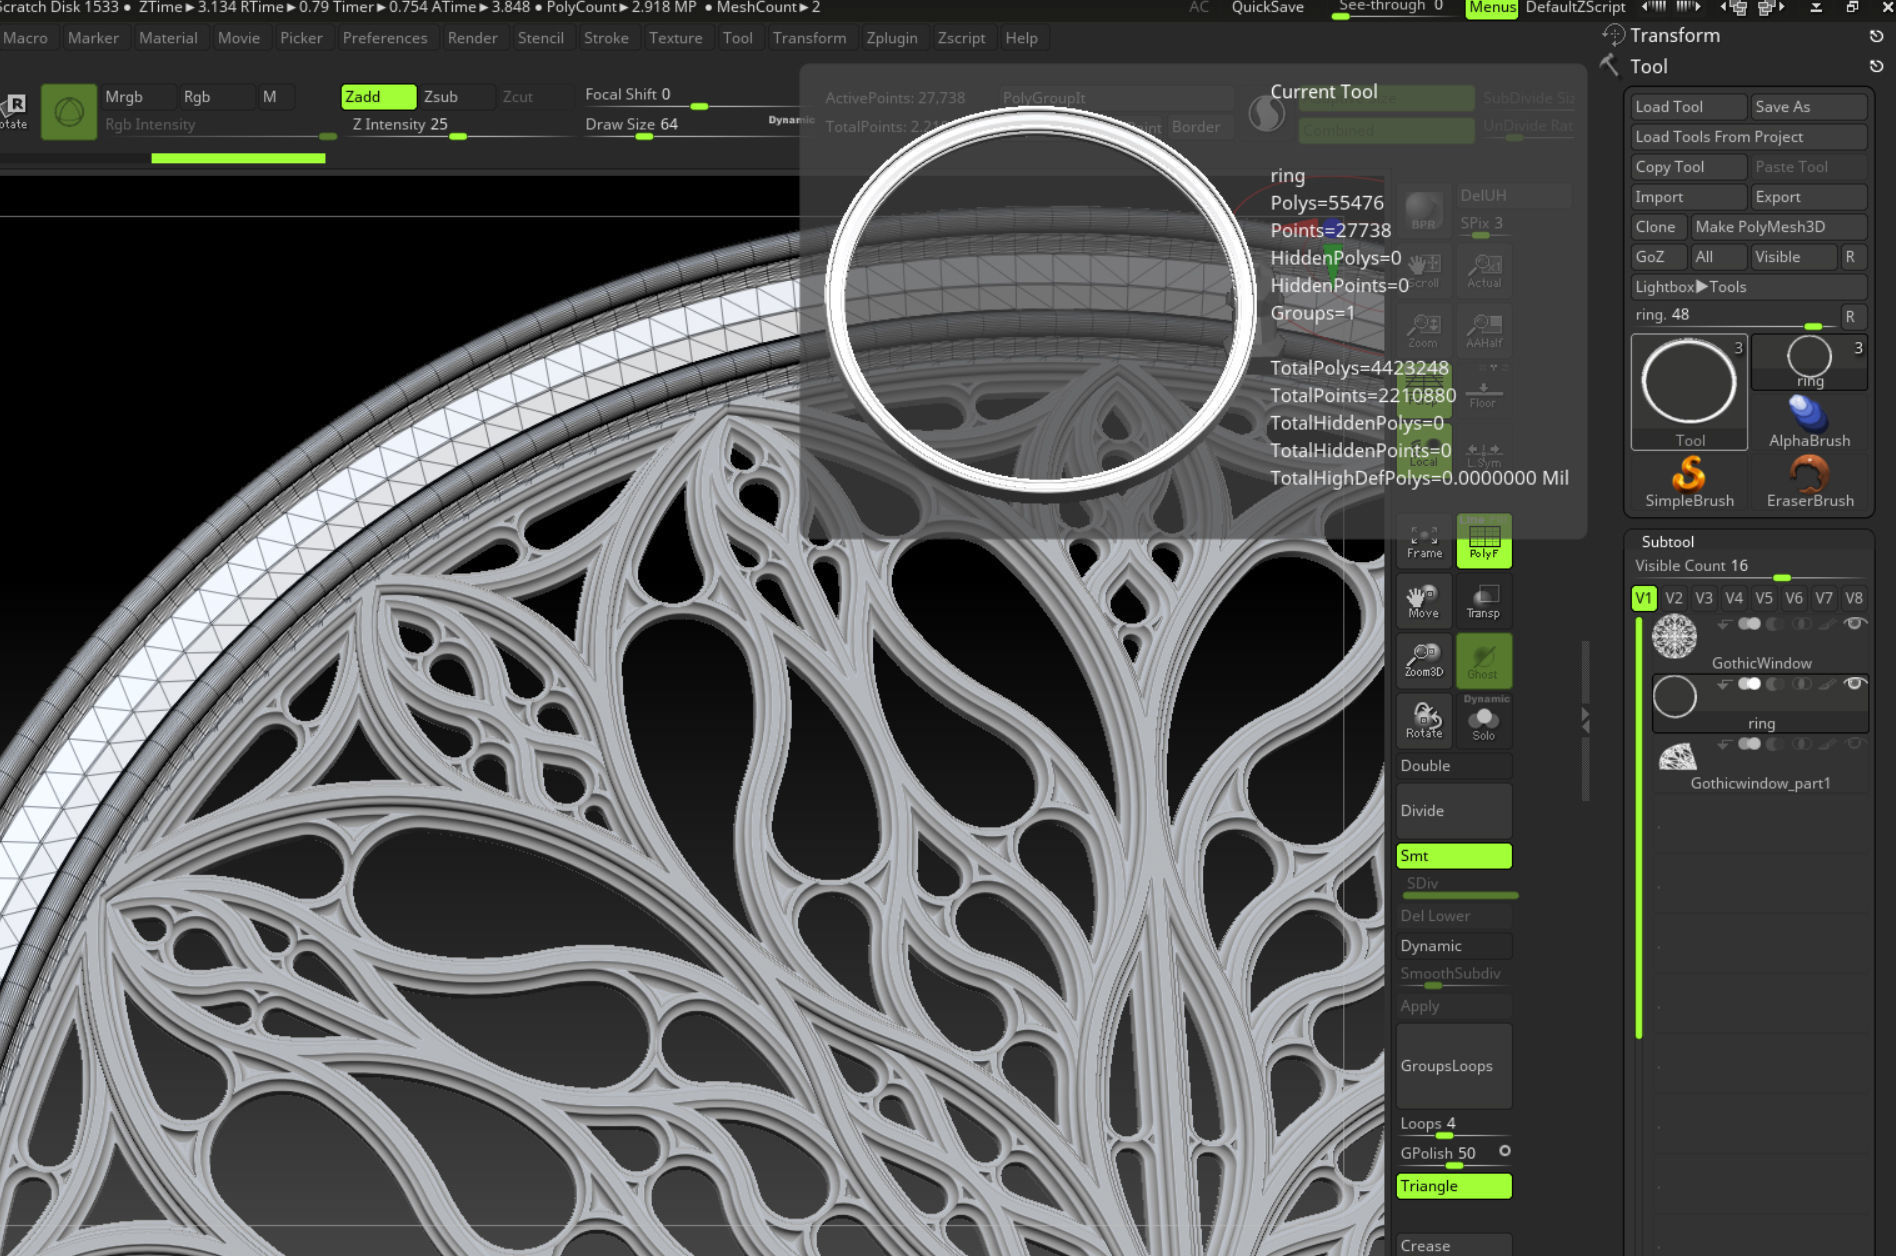This screenshot has width=1896, height=1256.
Task: Select the EraserBrush tool icon
Action: pos(1809,481)
